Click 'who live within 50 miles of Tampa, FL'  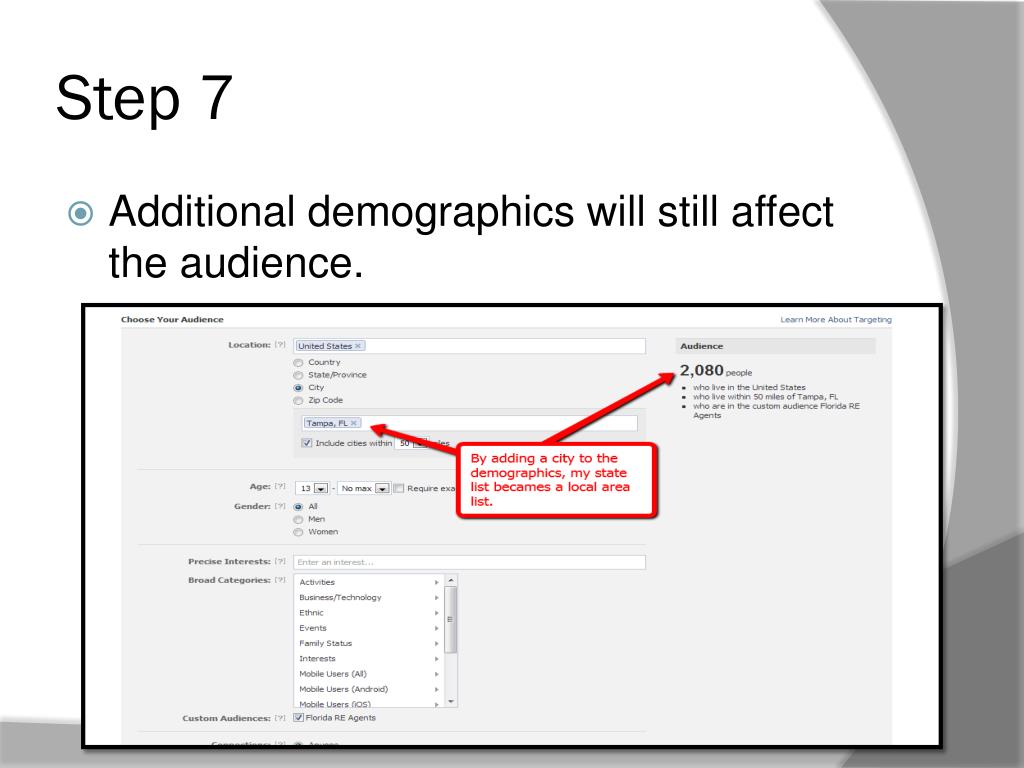tap(765, 396)
